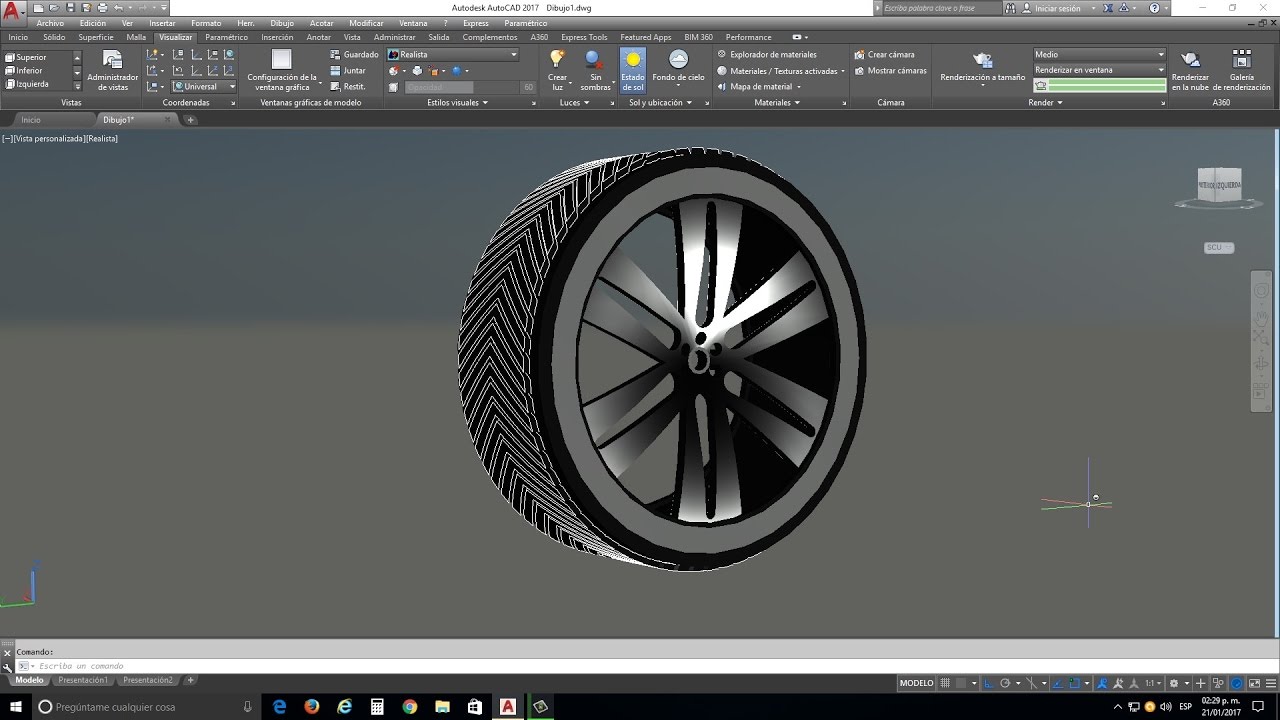The width and height of the screenshot is (1280, 720).
Task: Open Firefox from the Windows taskbar
Action: click(311, 706)
